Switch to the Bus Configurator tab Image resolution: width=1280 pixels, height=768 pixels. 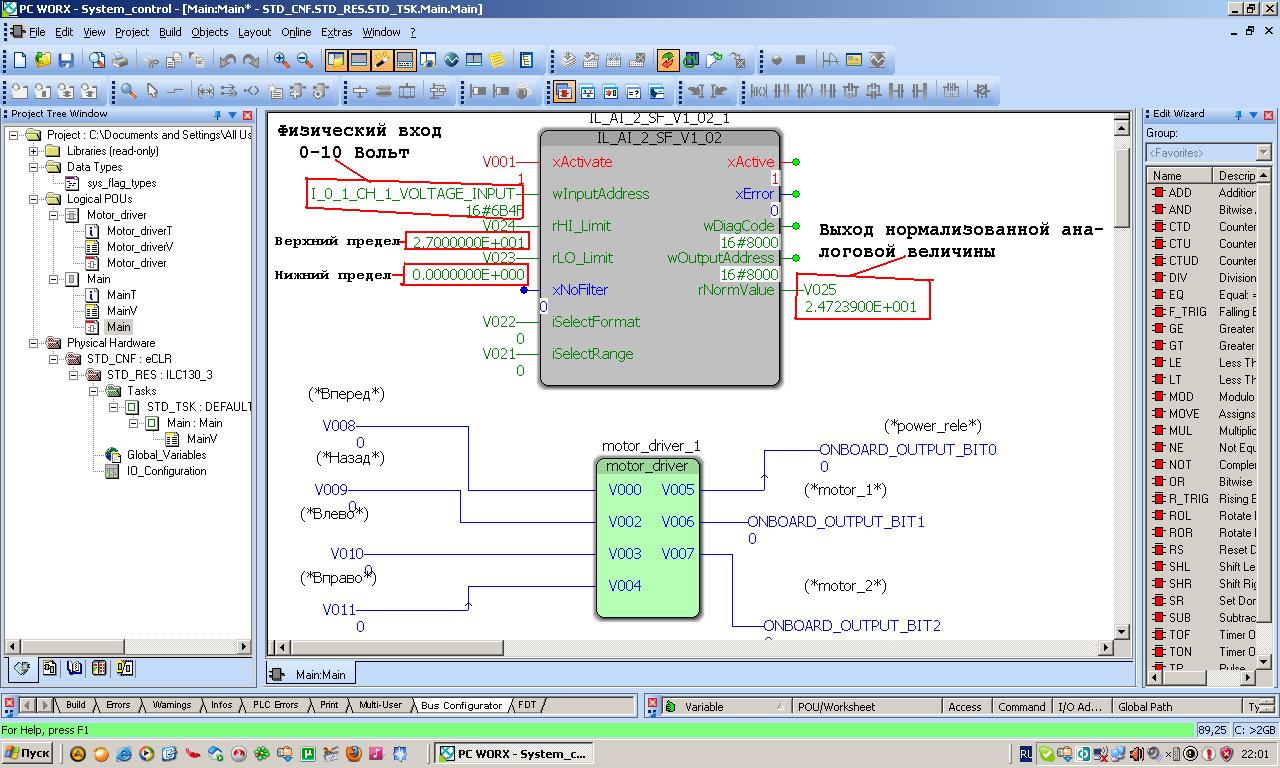pyautogui.click(x=461, y=705)
